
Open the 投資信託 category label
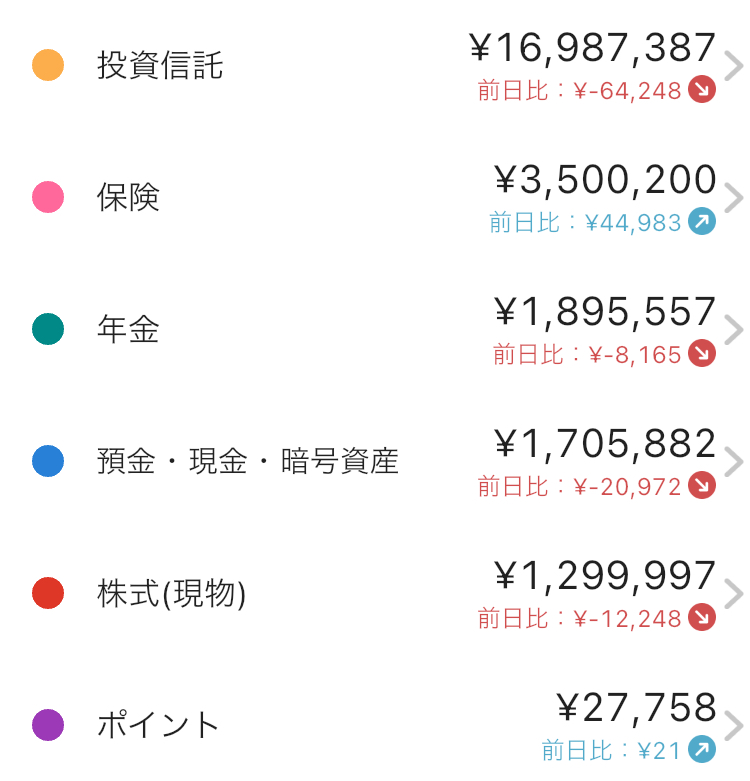[x=160, y=65]
